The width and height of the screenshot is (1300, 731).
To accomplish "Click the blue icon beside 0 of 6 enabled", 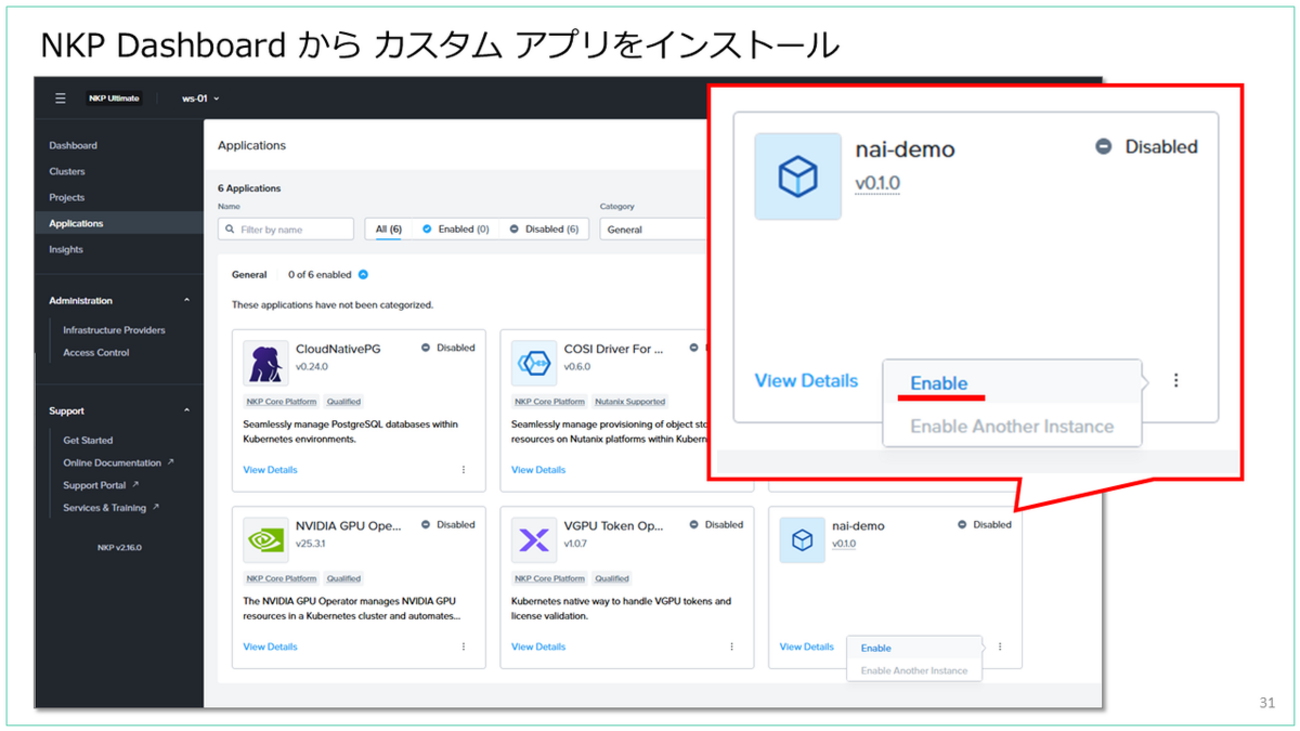I will point(364,274).
